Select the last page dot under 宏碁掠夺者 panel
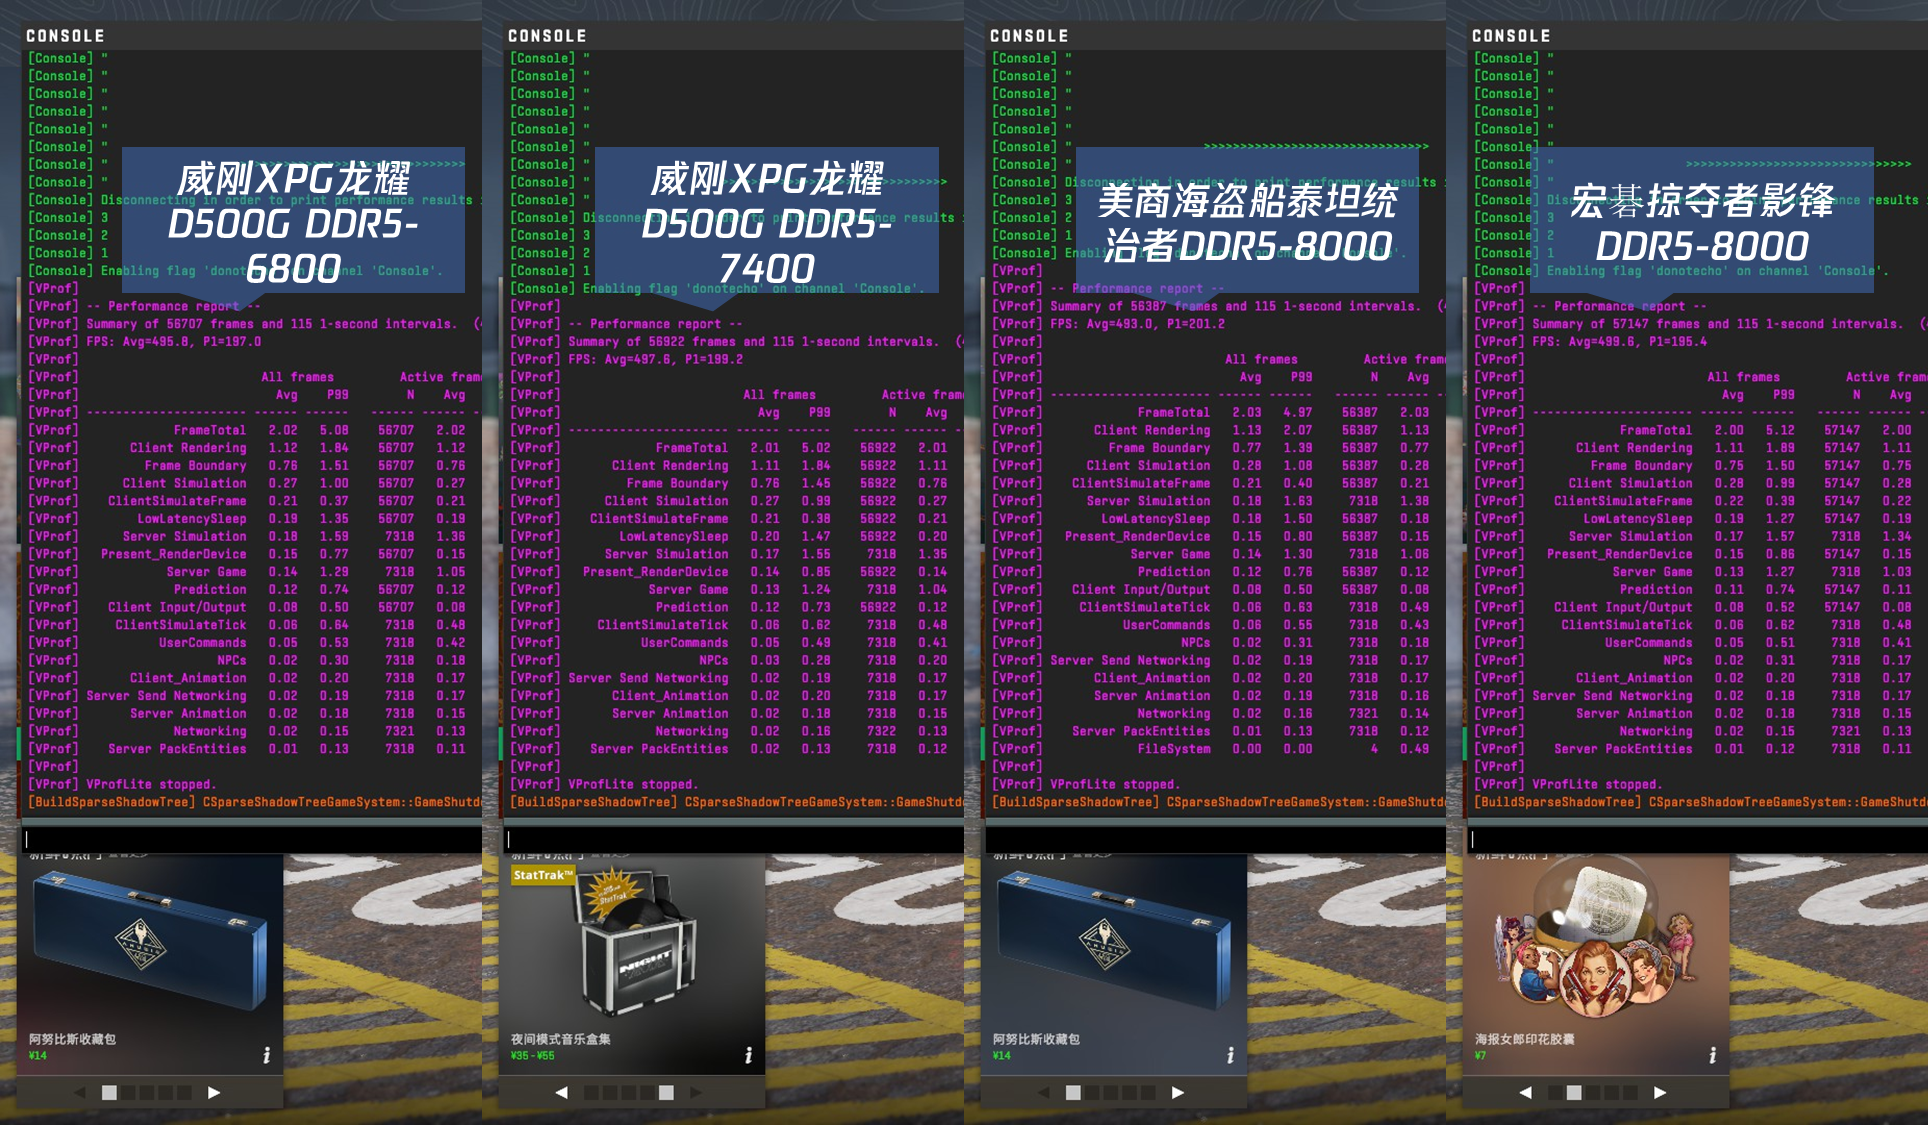1928x1125 pixels. pos(1630,1092)
